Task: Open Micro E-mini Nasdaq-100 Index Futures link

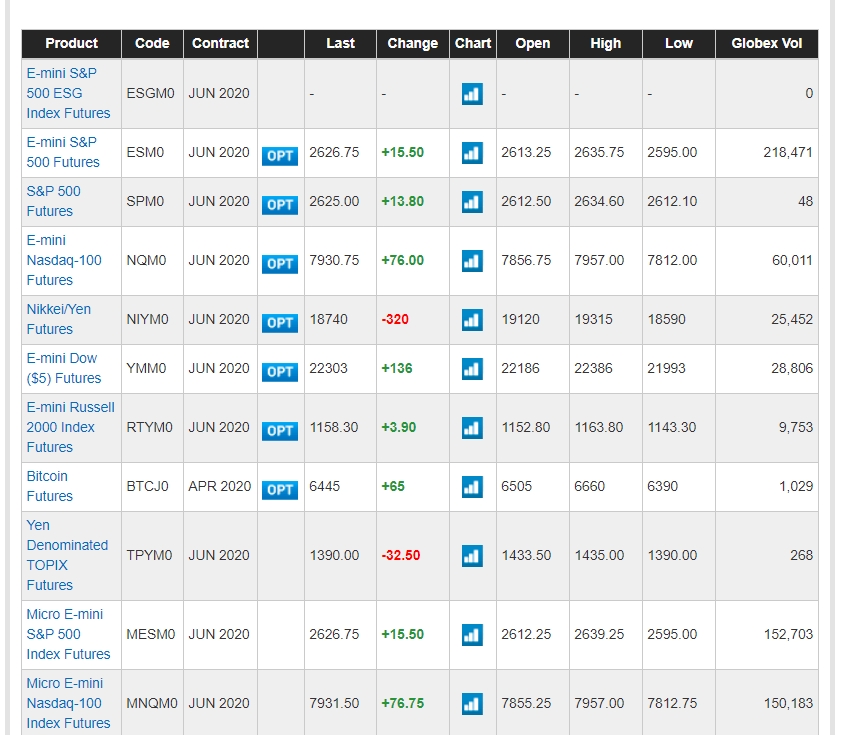Action: pos(69,703)
